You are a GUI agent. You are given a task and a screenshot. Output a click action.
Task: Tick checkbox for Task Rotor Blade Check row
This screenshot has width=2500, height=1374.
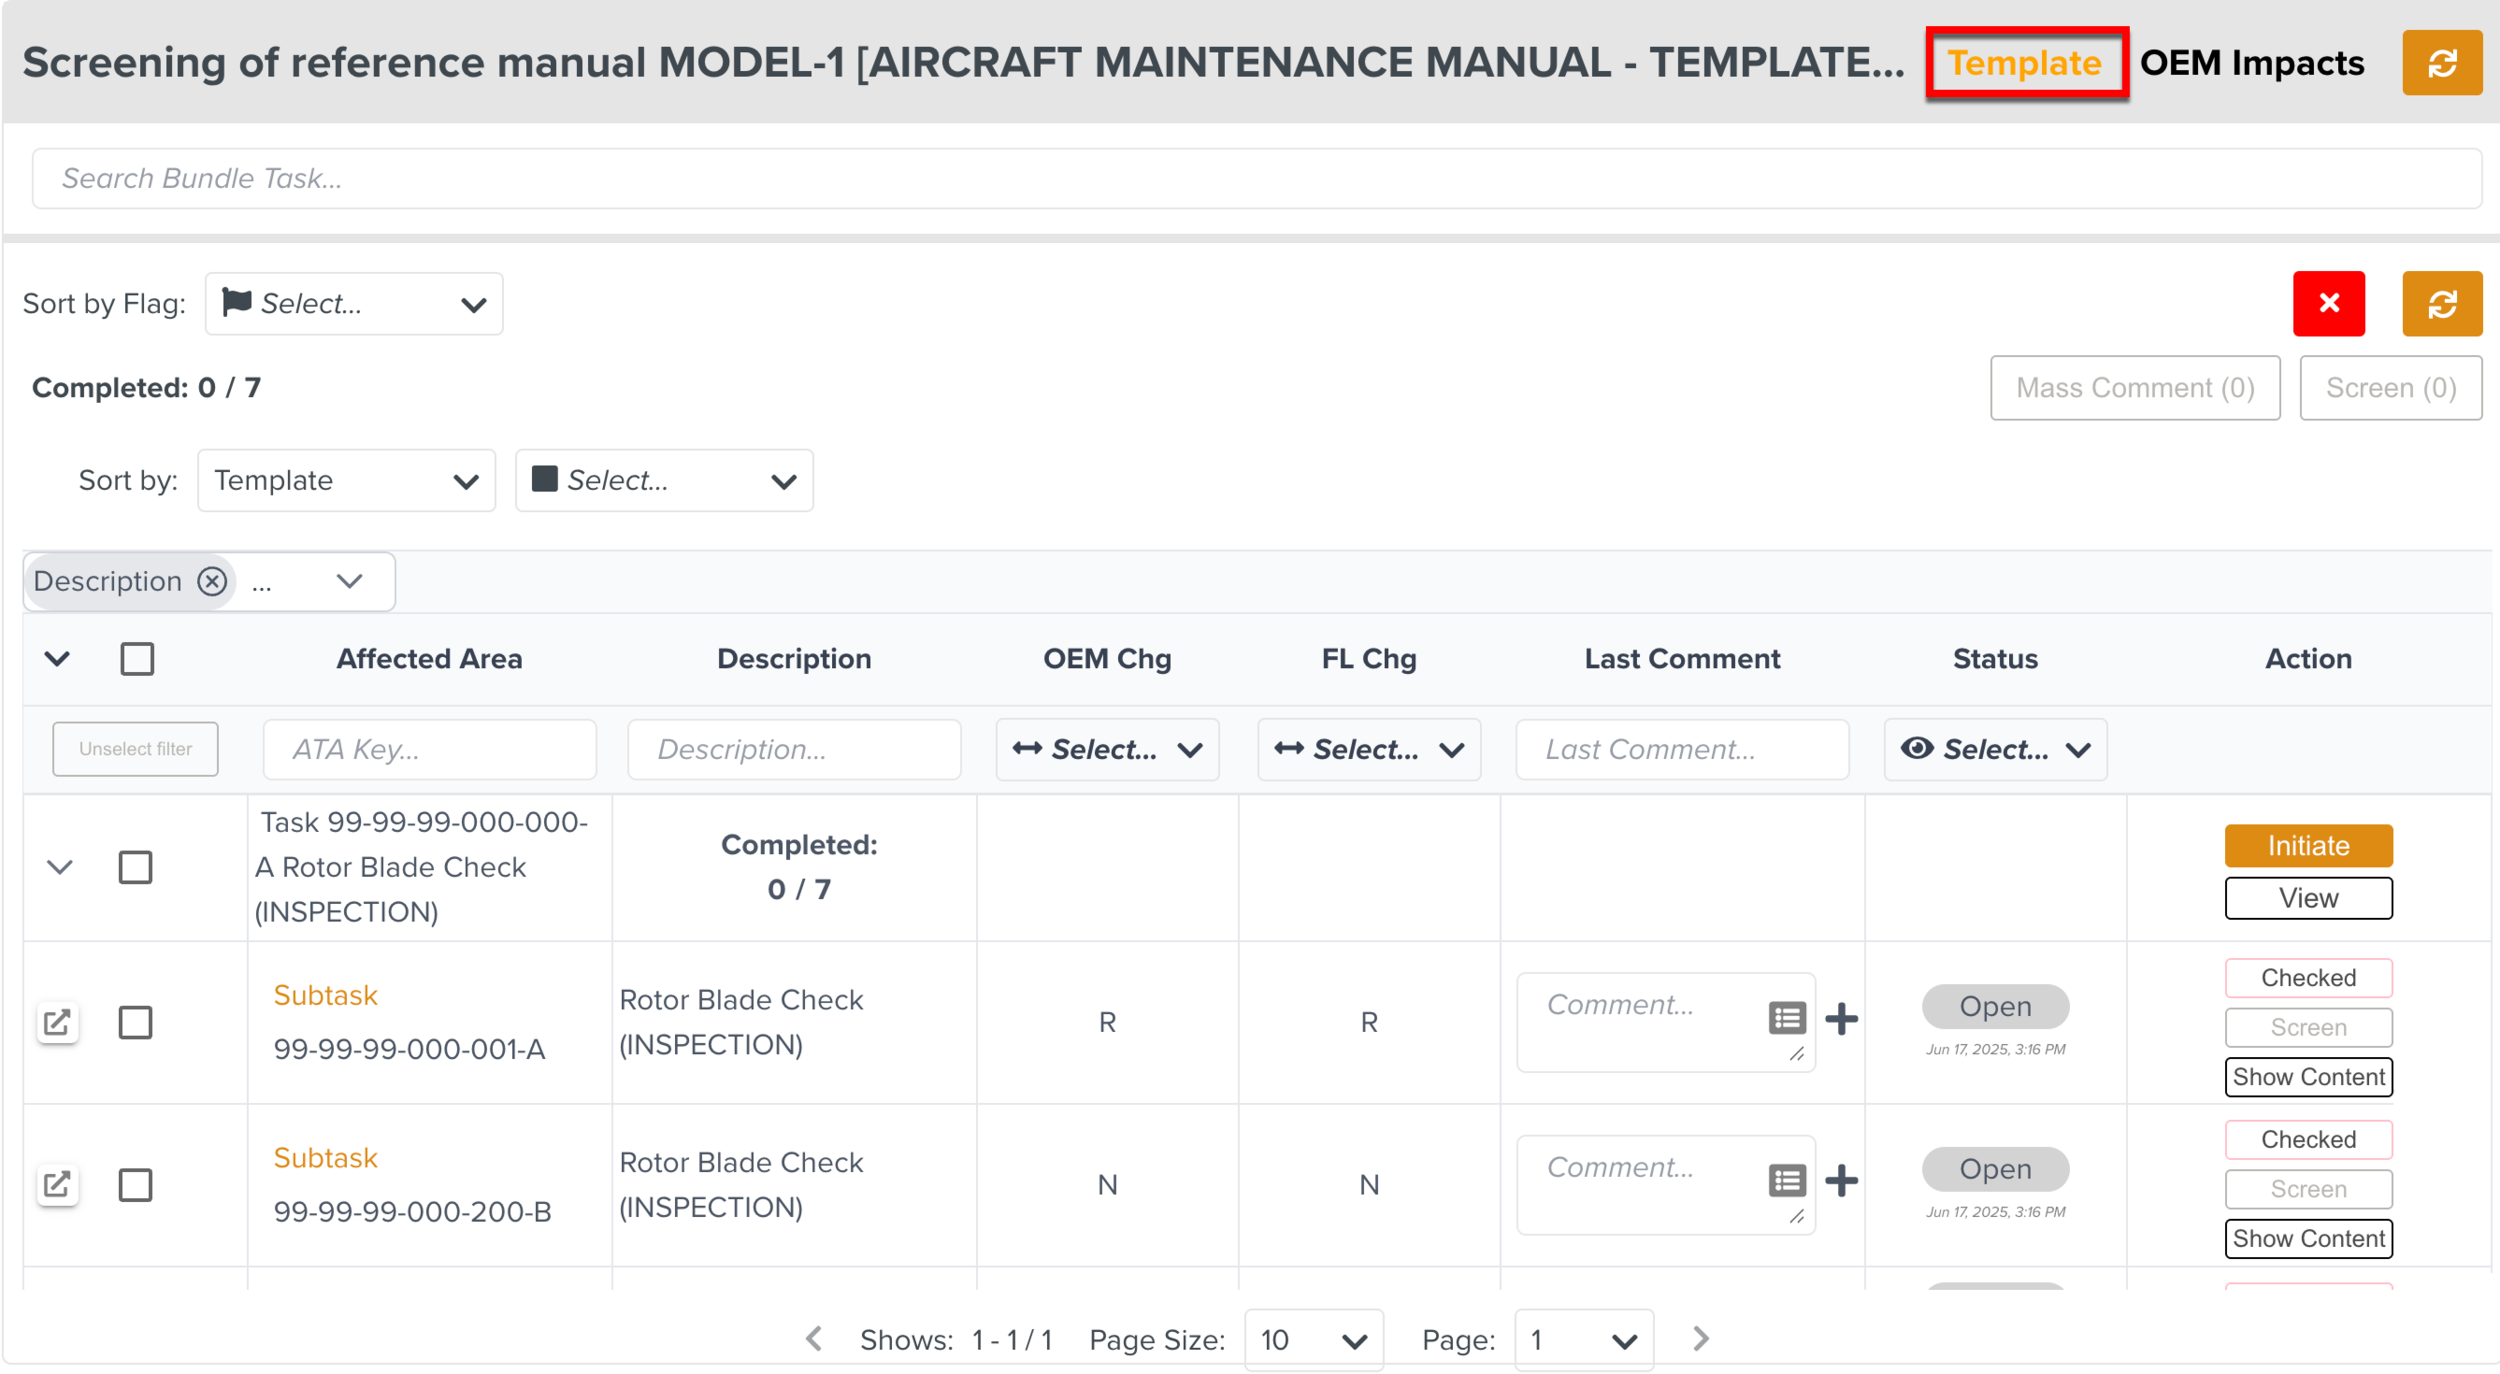click(x=135, y=866)
